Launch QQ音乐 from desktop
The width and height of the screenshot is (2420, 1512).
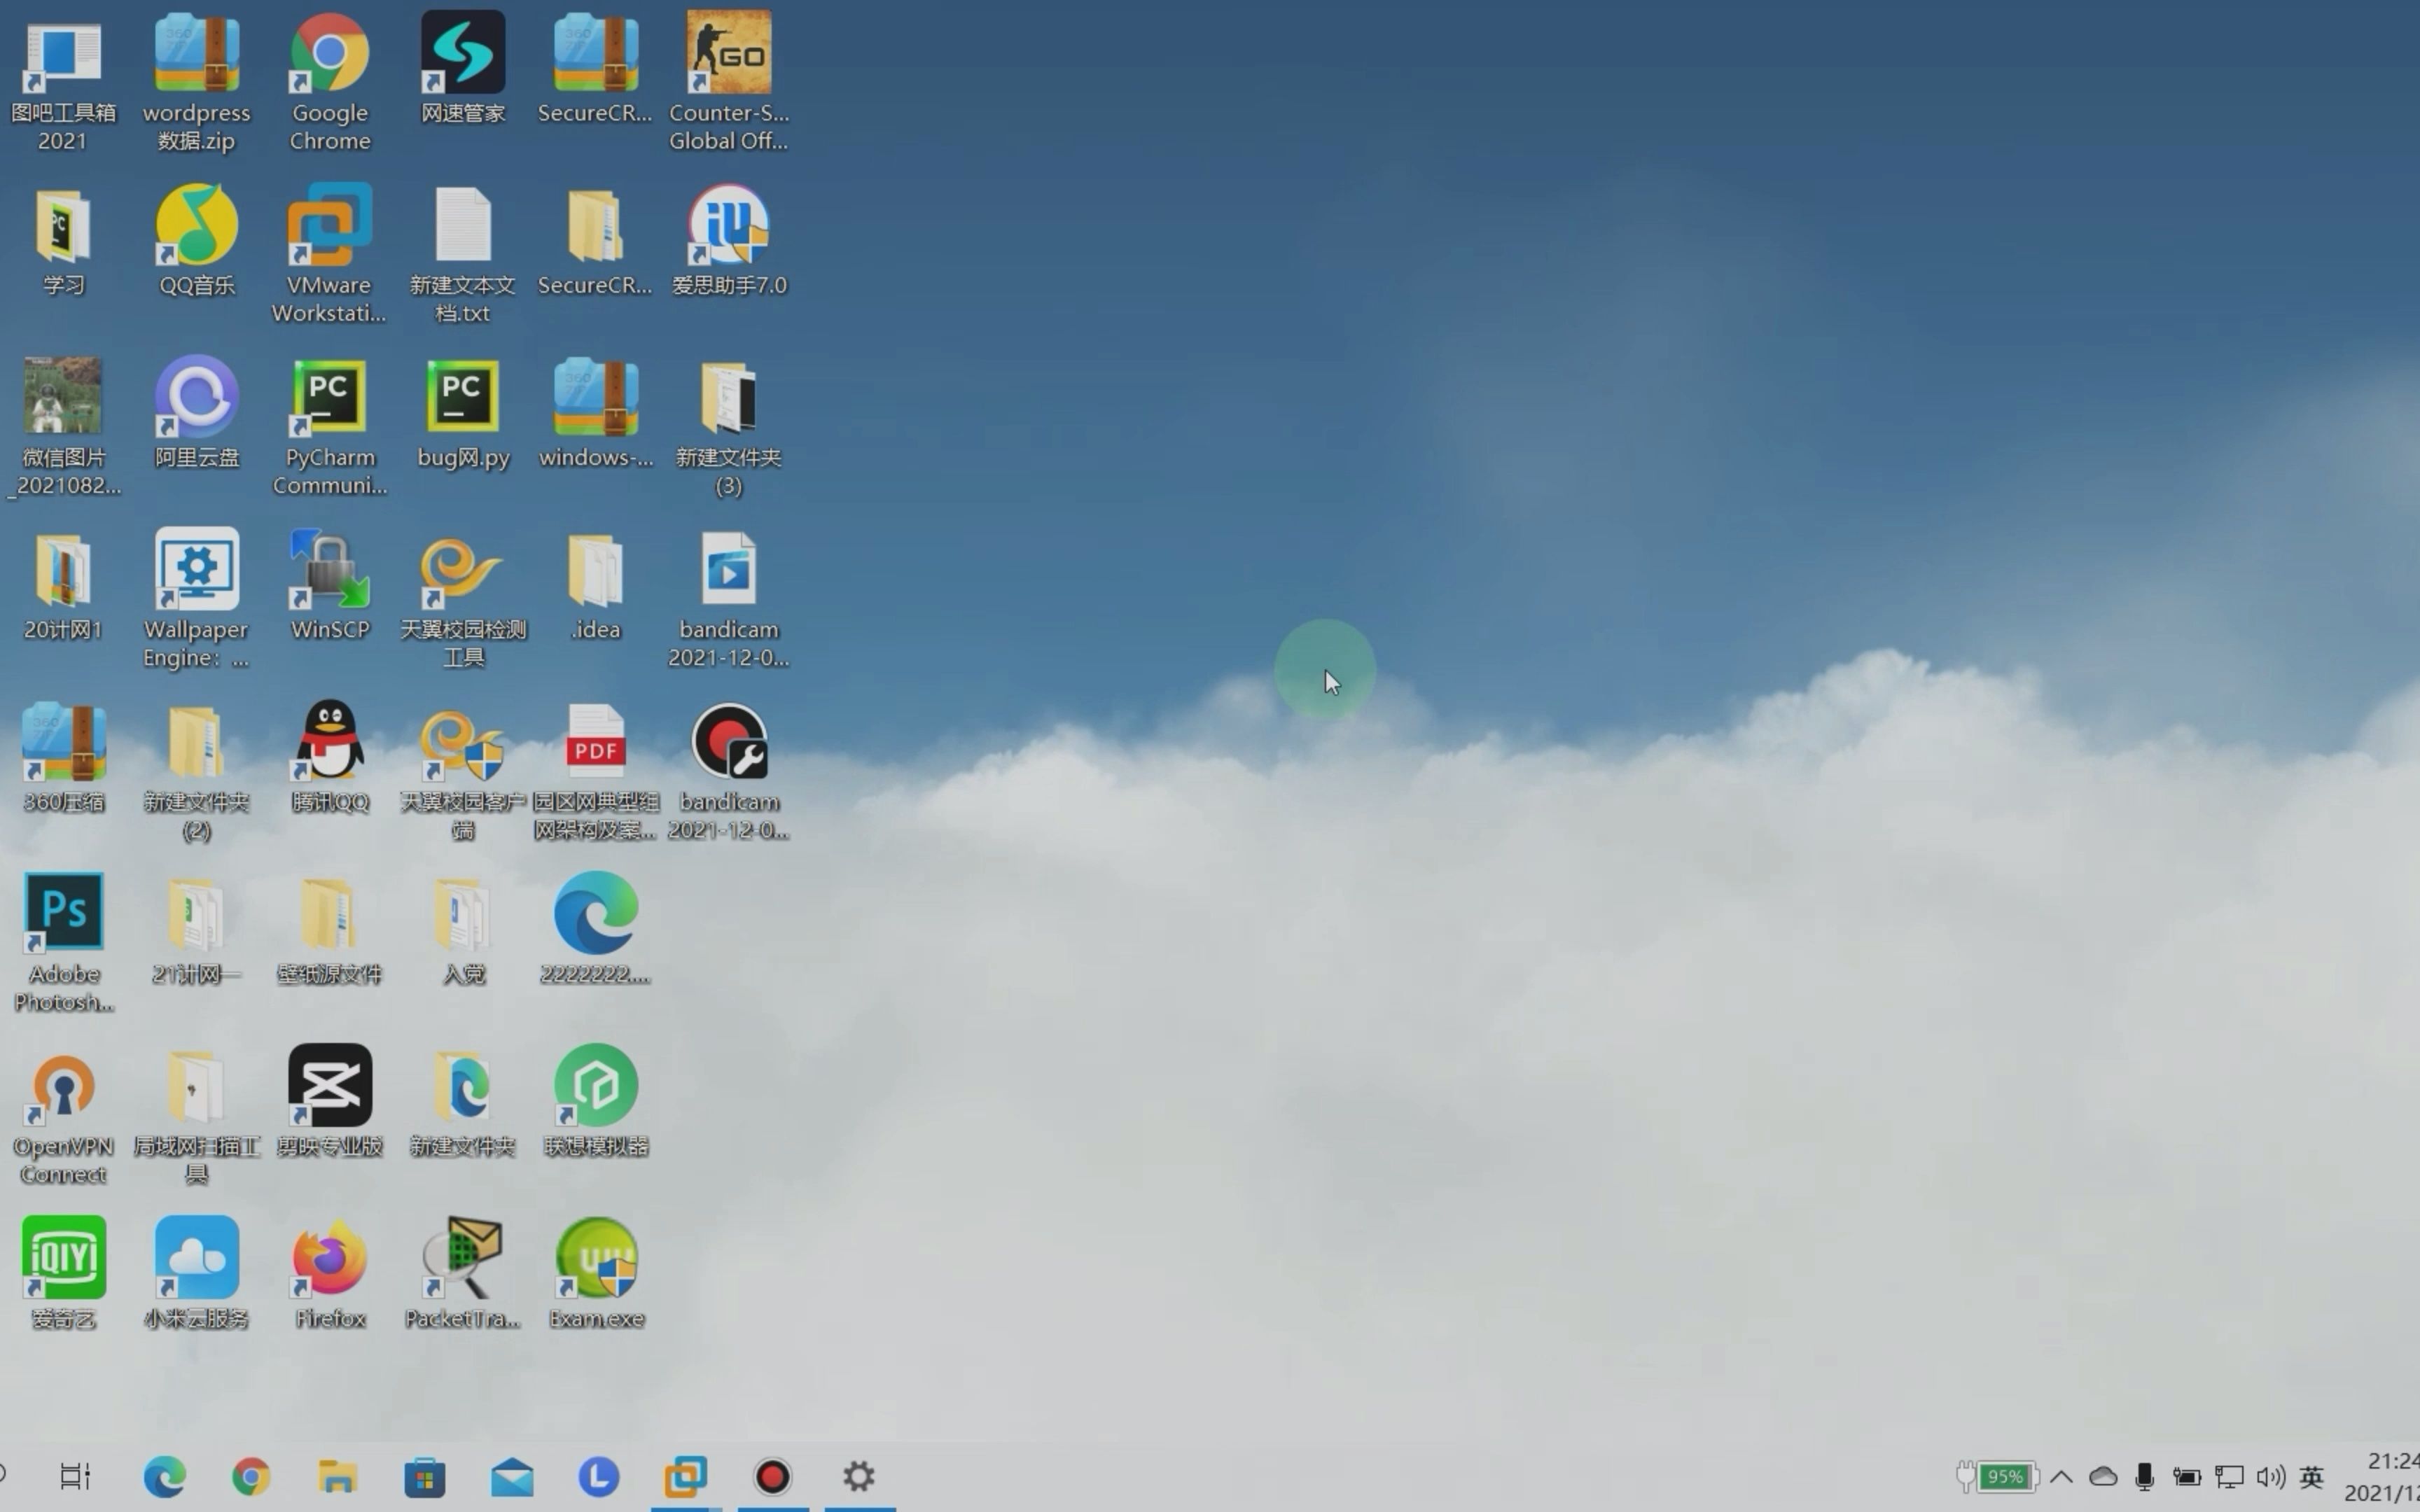(196, 240)
